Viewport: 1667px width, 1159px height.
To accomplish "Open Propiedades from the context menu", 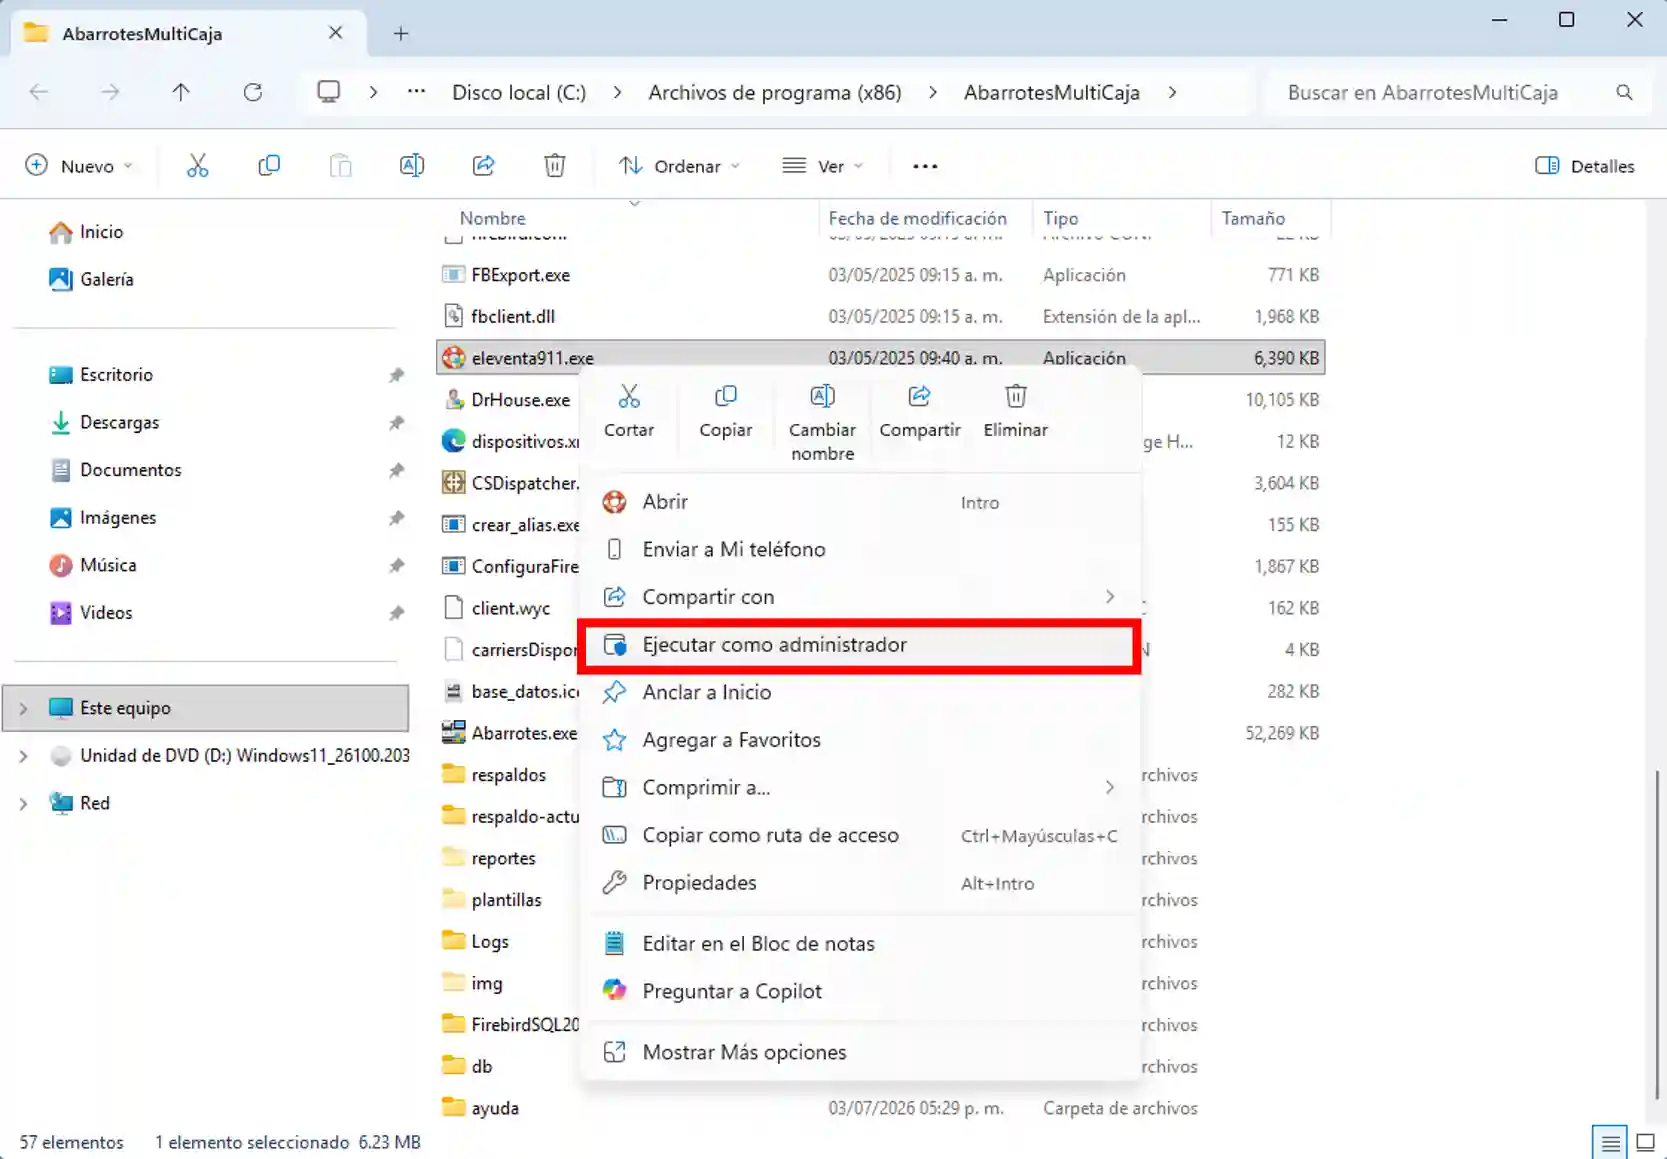I will click(x=859, y=883).
